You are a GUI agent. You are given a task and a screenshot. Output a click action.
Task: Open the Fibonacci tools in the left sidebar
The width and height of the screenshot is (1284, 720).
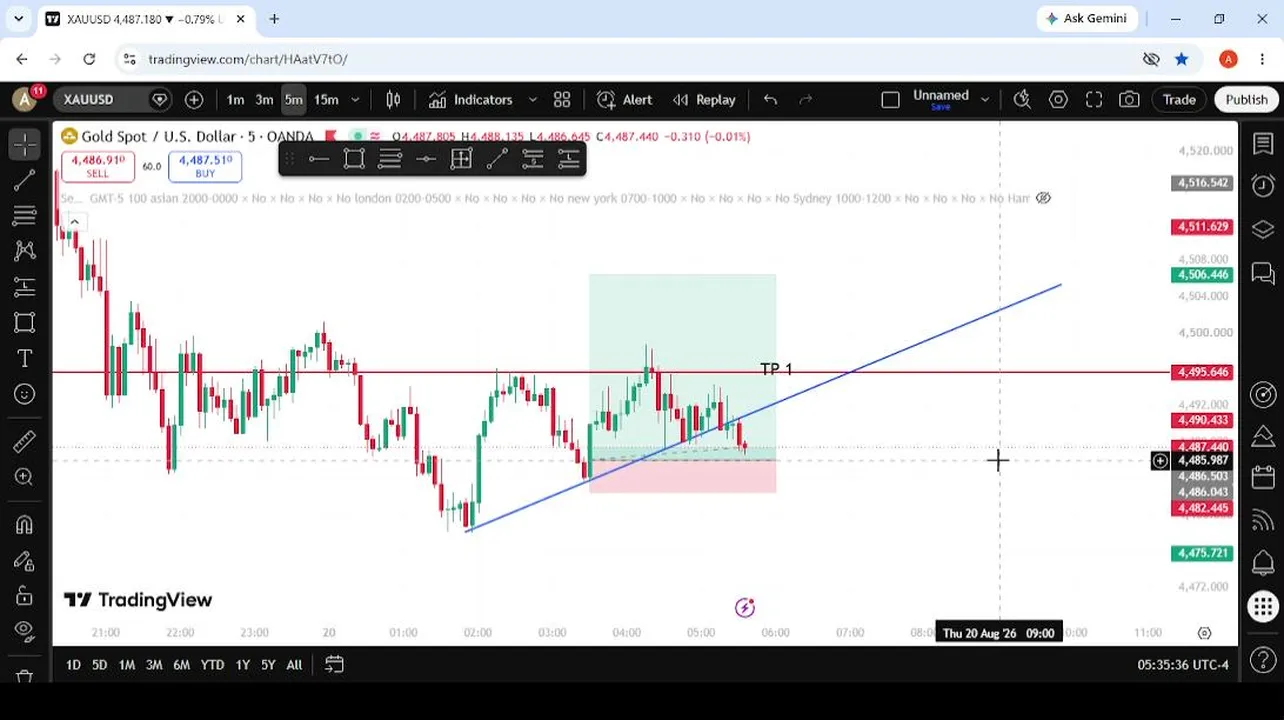[25, 215]
